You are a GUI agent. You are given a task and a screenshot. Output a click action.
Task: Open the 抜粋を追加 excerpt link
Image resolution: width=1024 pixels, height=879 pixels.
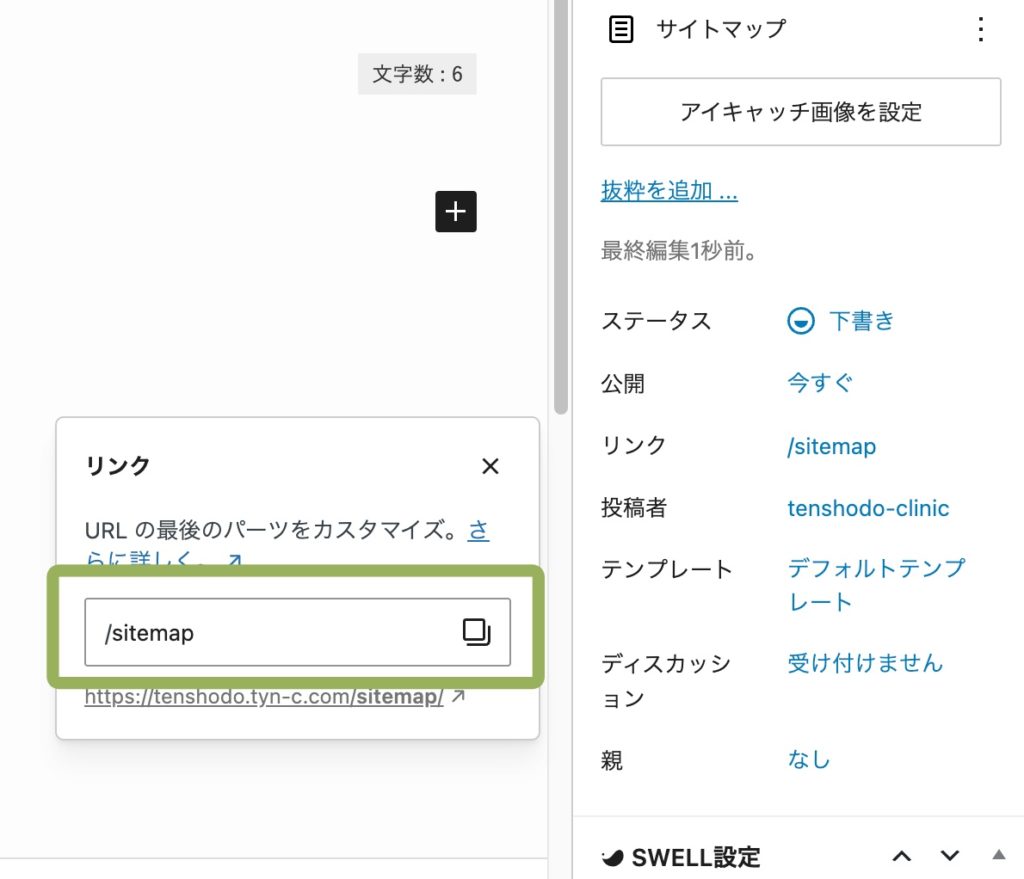tap(668, 191)
